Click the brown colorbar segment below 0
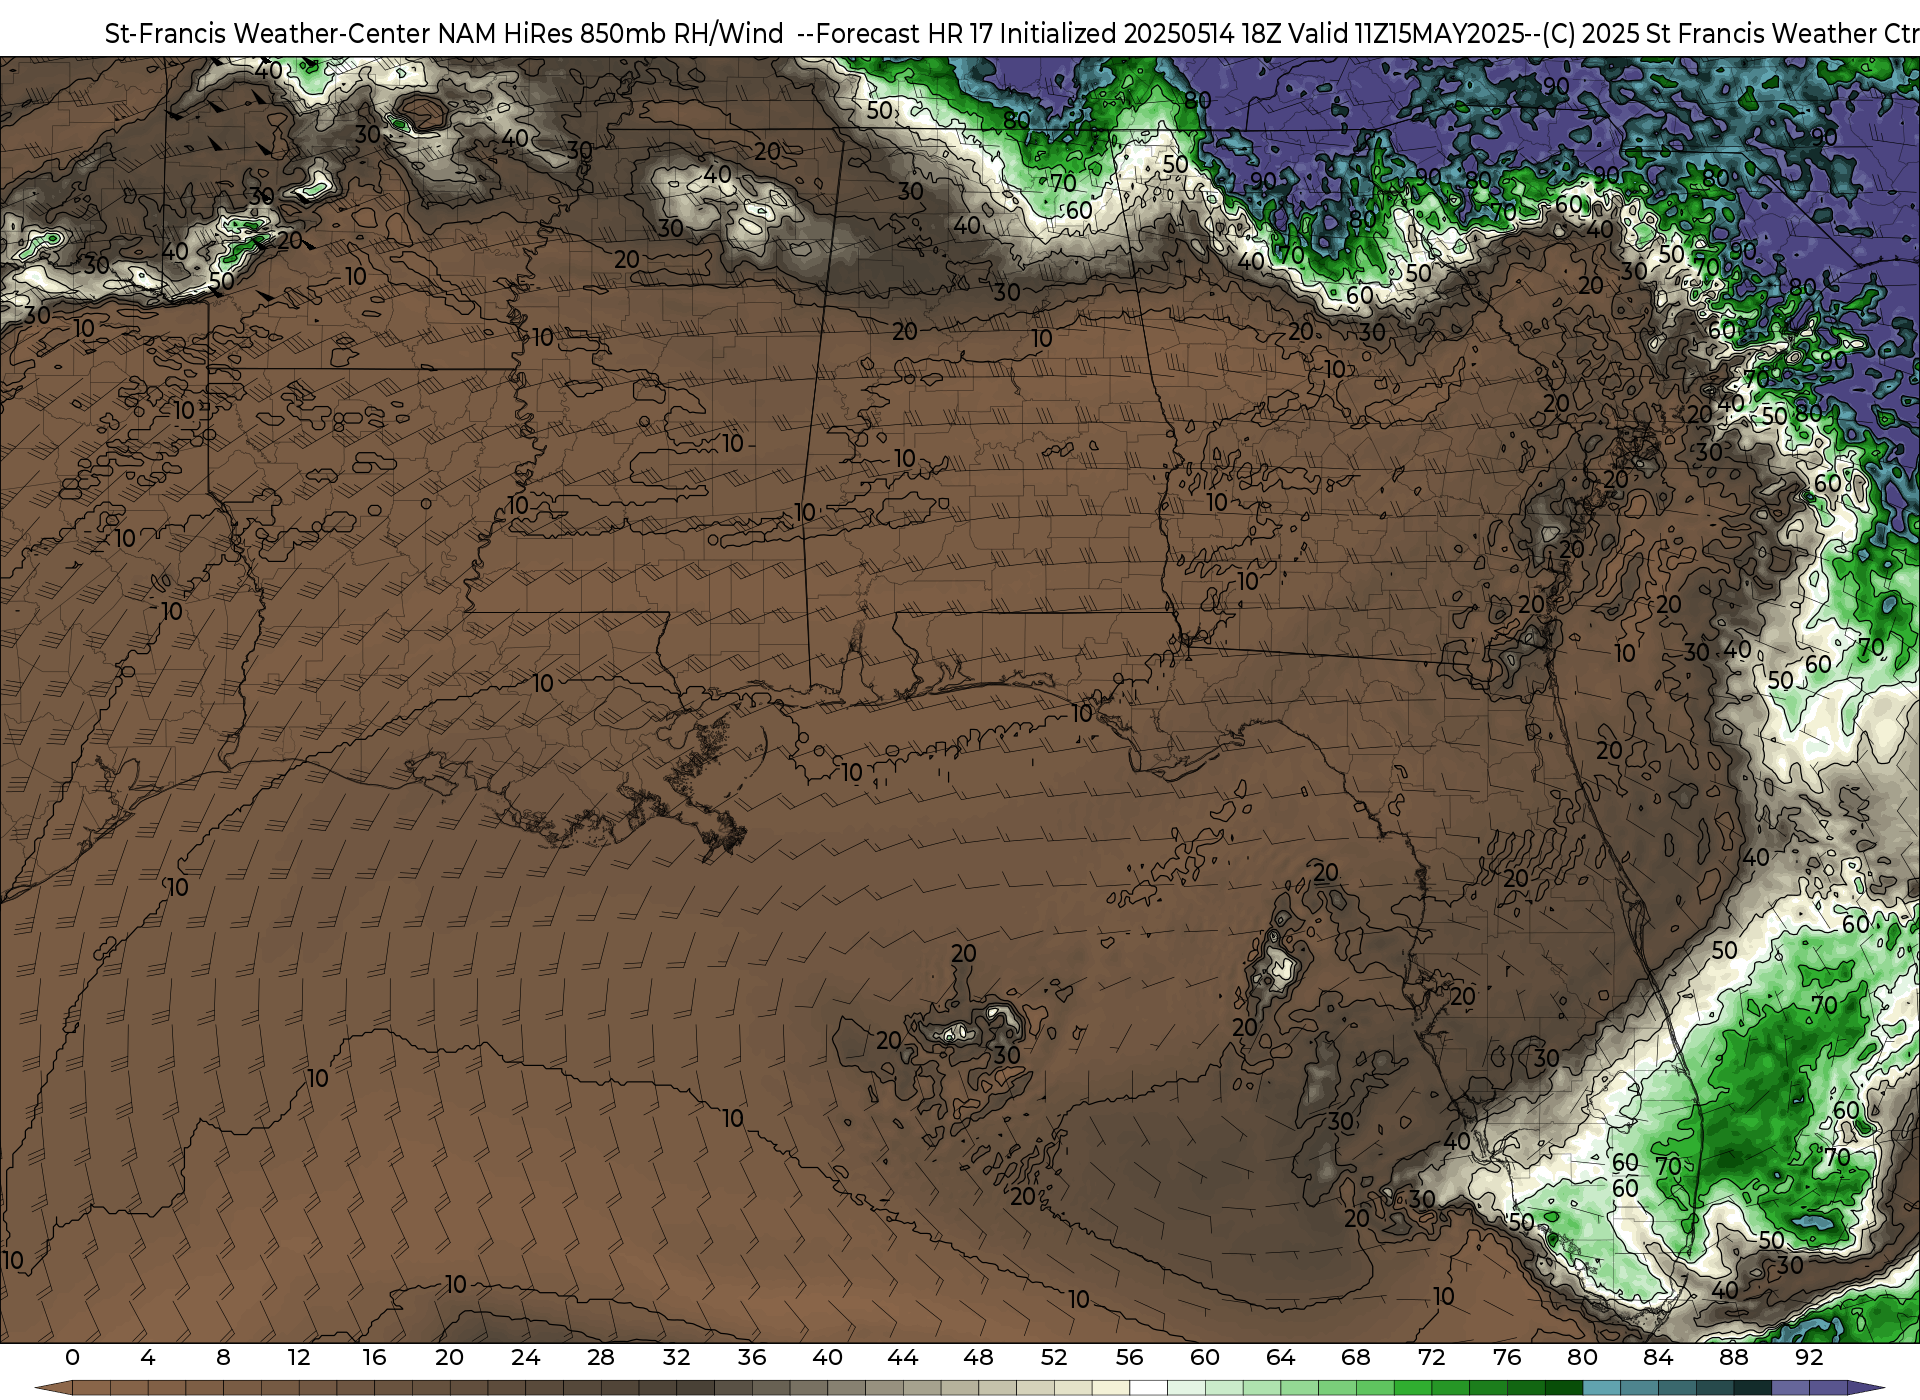The height and width of the screenshot is (1400, 1920). 91,1388
